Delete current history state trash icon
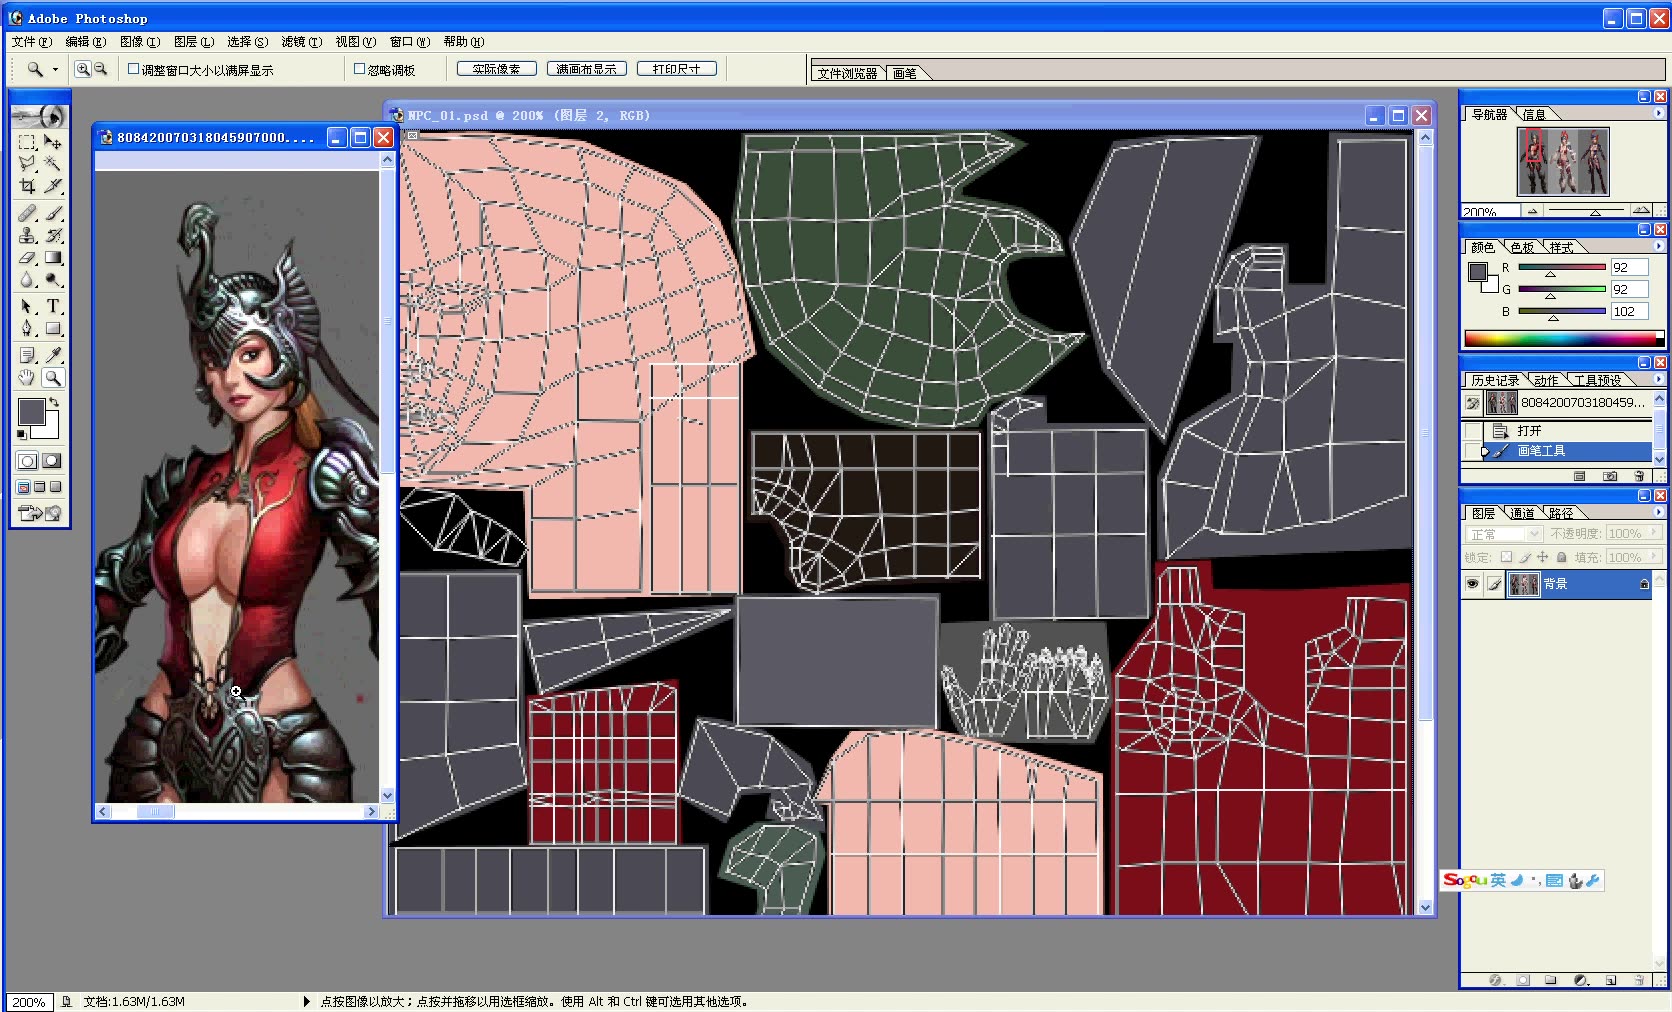This screenshot has width=1672, height=1012. coord(1639,476)
